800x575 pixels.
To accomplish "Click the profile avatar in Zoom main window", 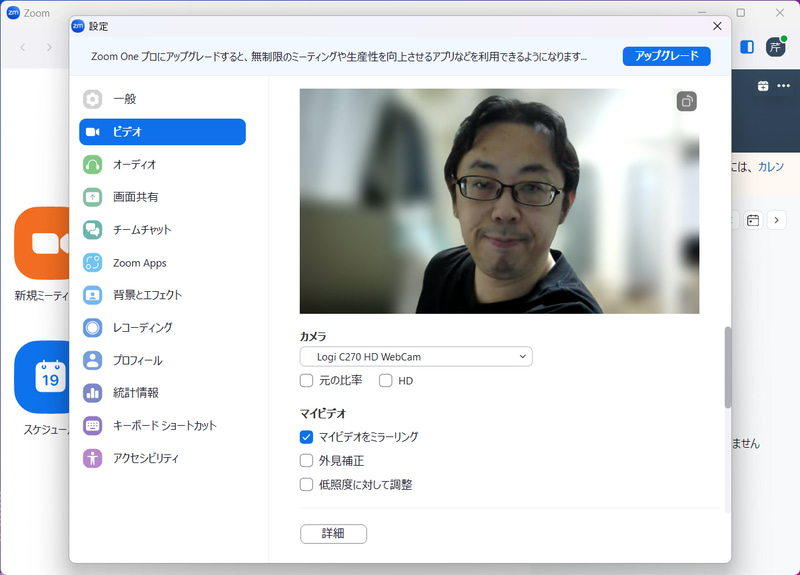I will tap(775, 47).
